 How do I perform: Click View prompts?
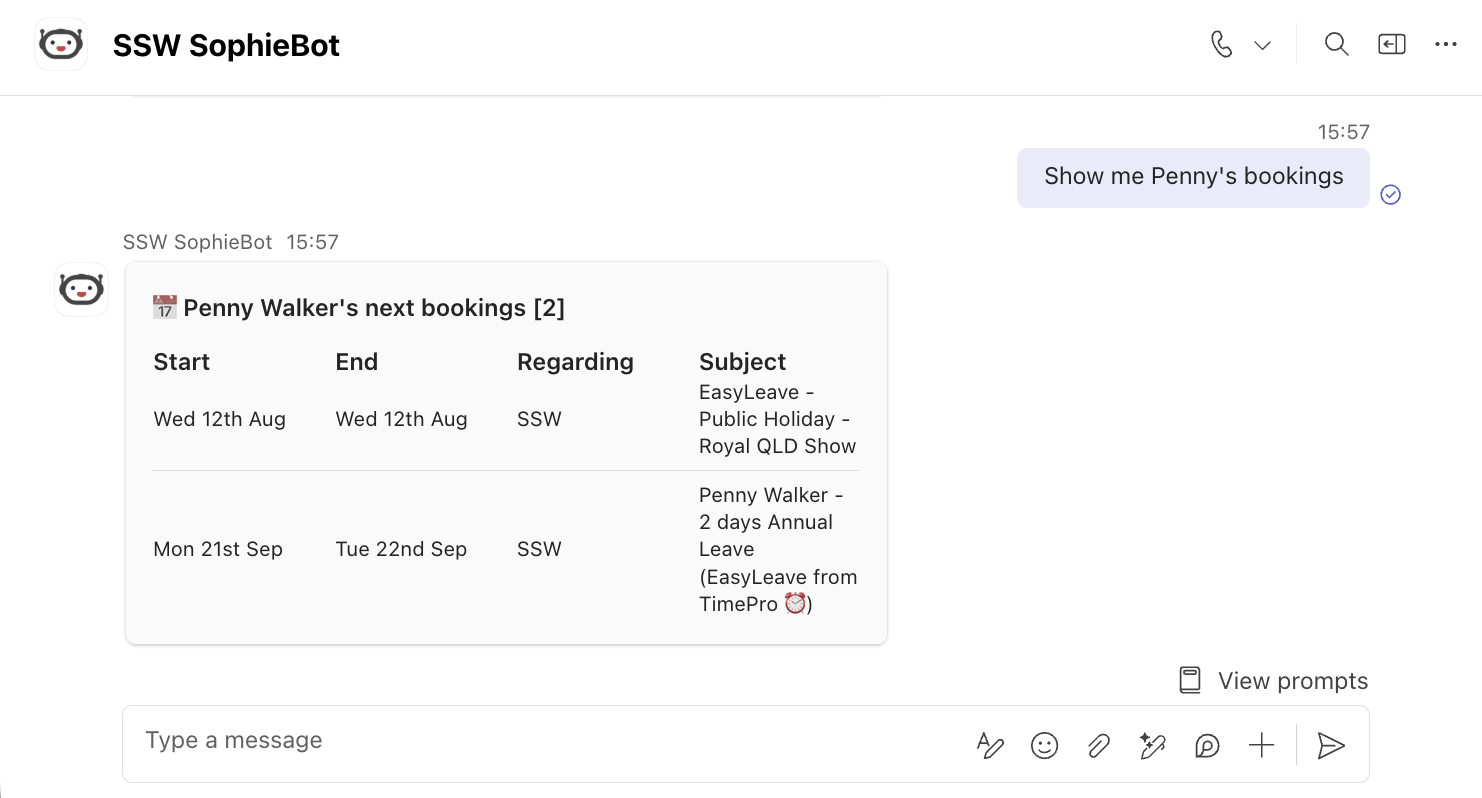click(1273, 681)
